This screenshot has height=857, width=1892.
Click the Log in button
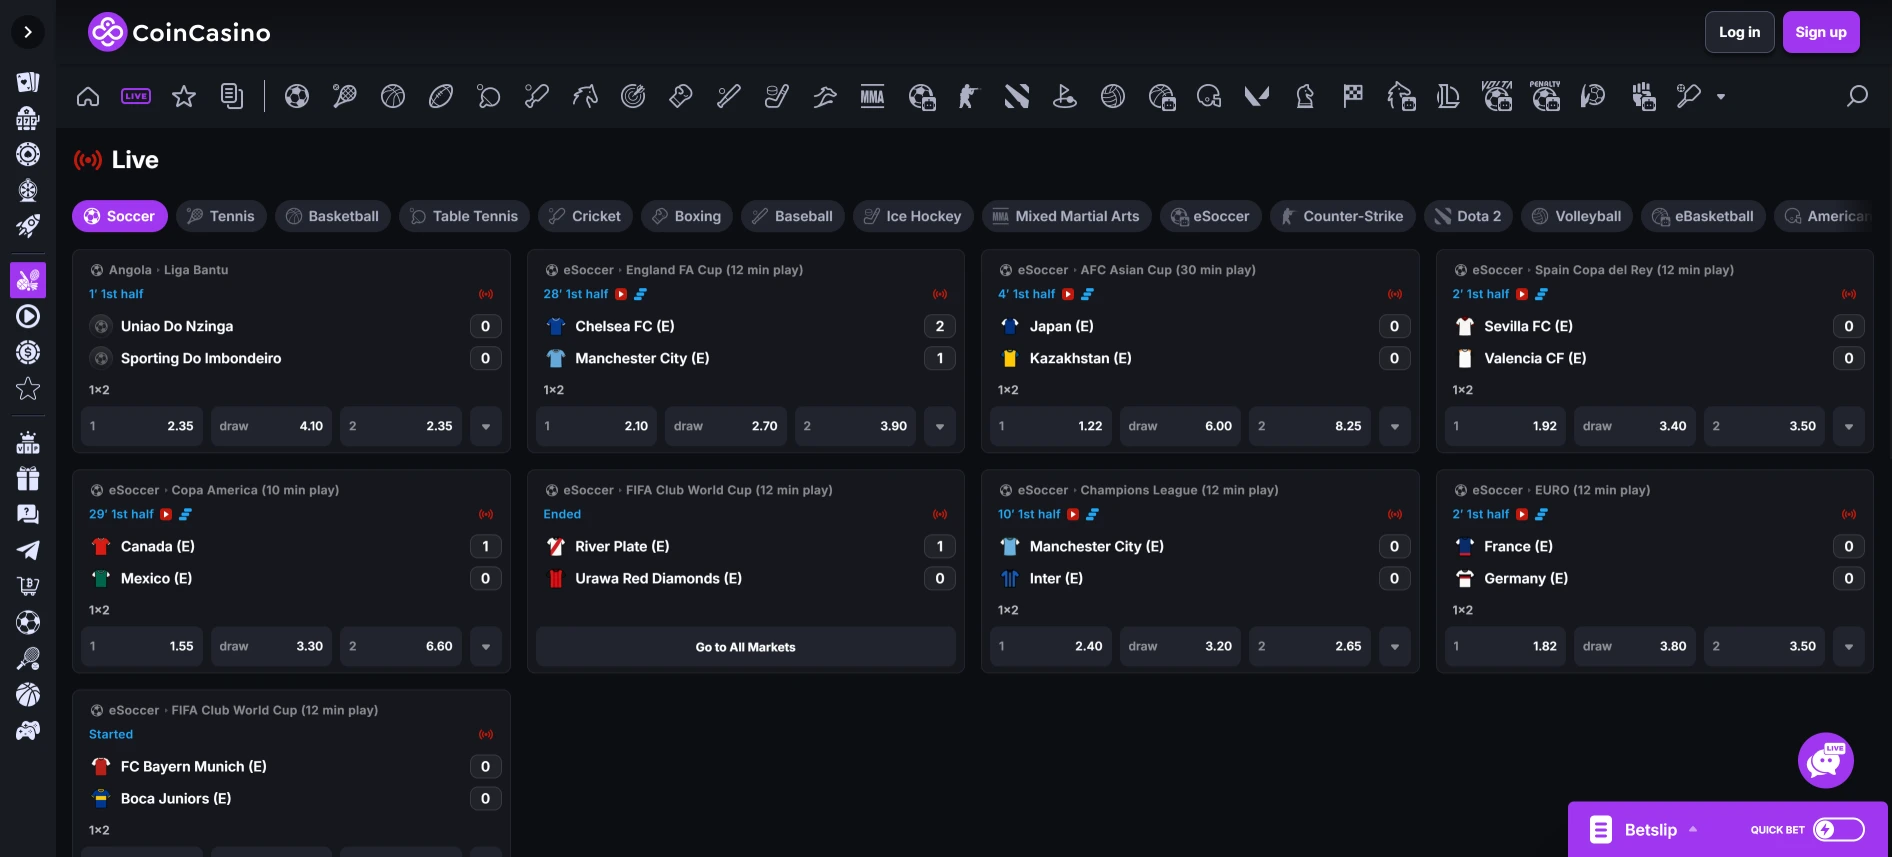[1739, 32]
